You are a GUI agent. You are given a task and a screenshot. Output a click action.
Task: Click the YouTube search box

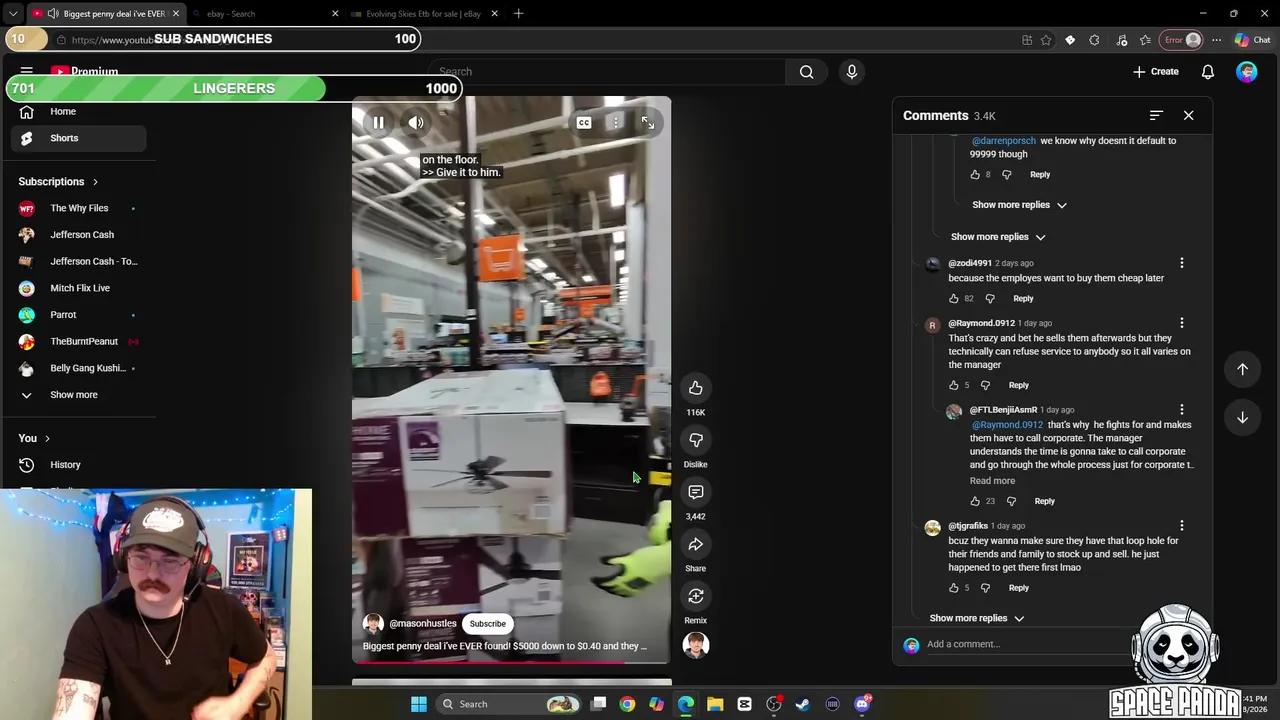point(610,72)
